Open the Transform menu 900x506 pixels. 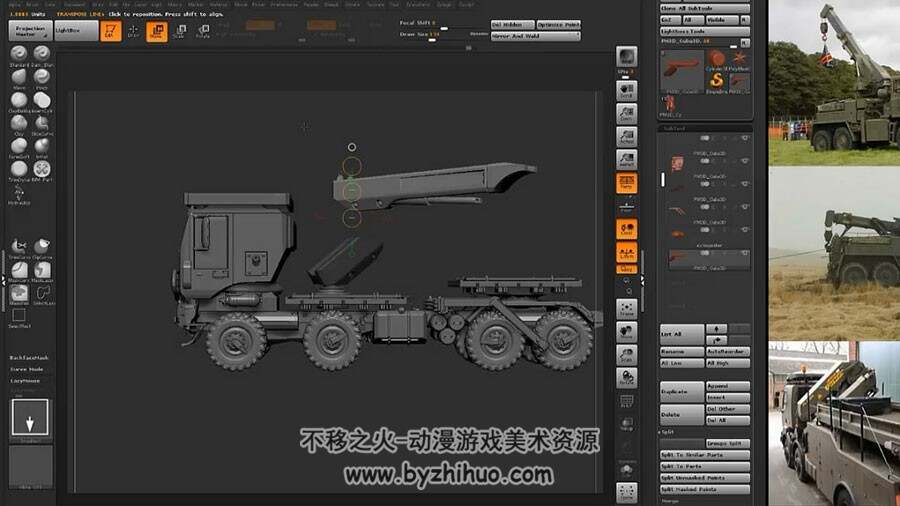(x=417, y=5)
